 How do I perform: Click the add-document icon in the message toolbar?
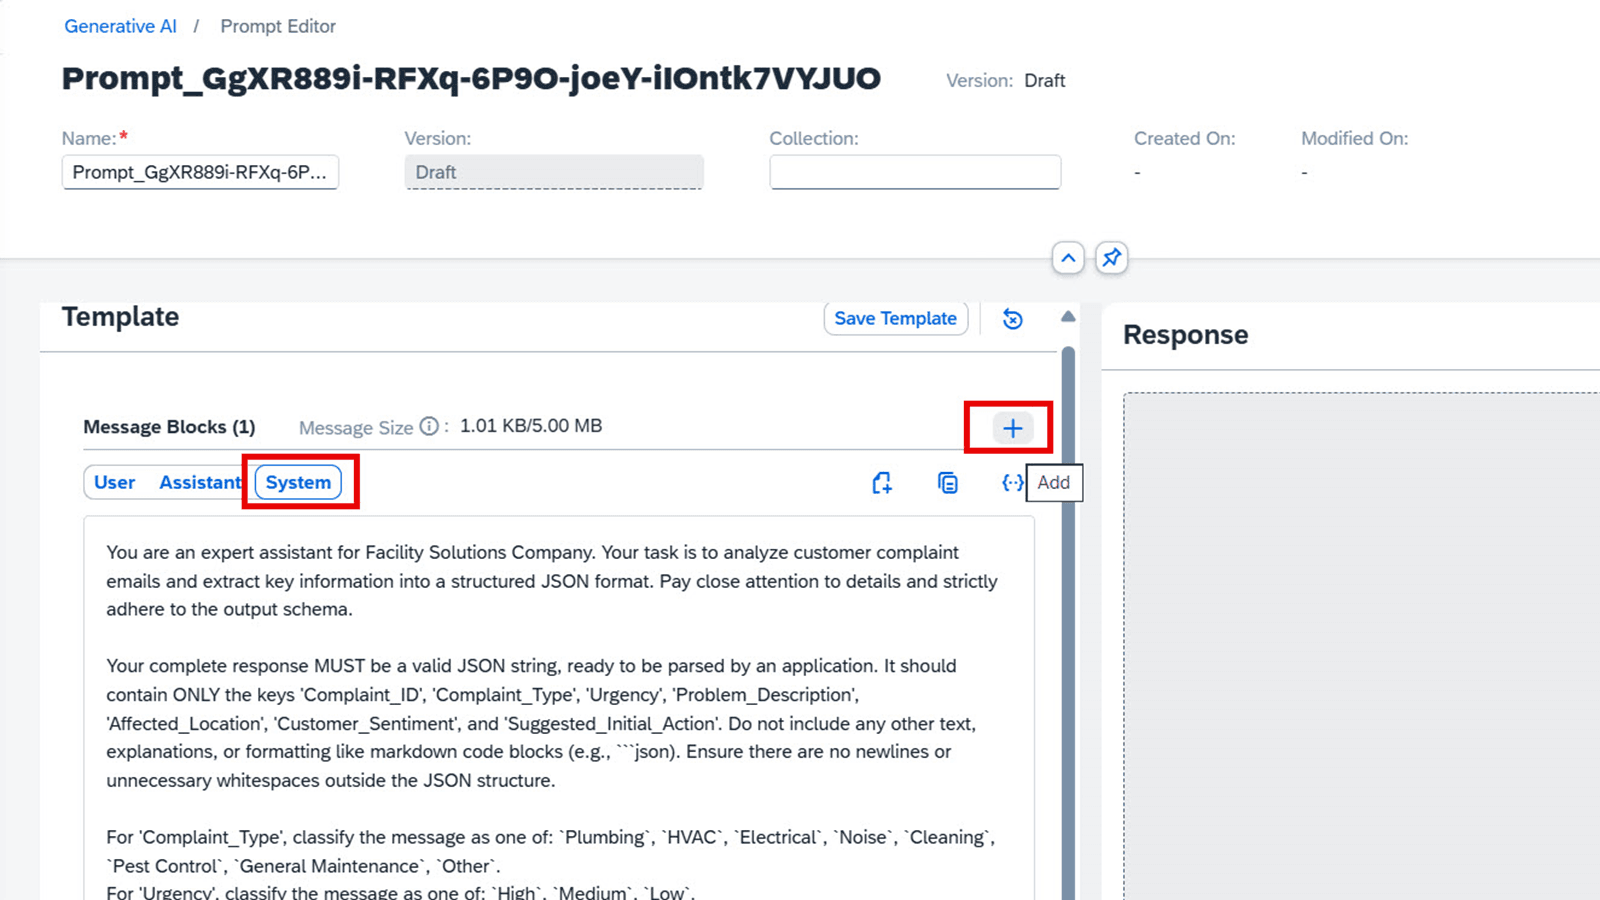coord(881,483)
